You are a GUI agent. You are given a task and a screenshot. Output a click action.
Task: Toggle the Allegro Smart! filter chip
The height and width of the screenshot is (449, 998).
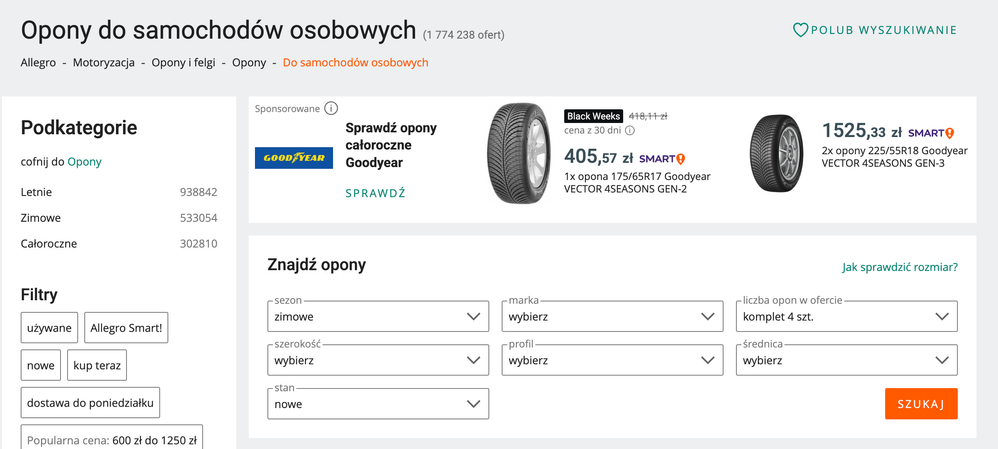(126, 327)
